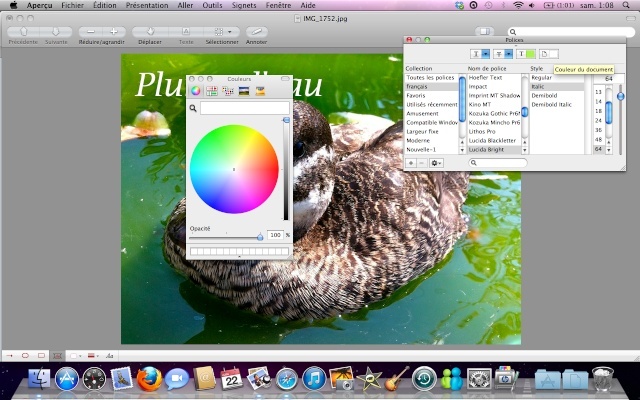Expand the Sélectionner tool dropdown
Viewport: 640px width, 400px height.
tap(231, 32)
